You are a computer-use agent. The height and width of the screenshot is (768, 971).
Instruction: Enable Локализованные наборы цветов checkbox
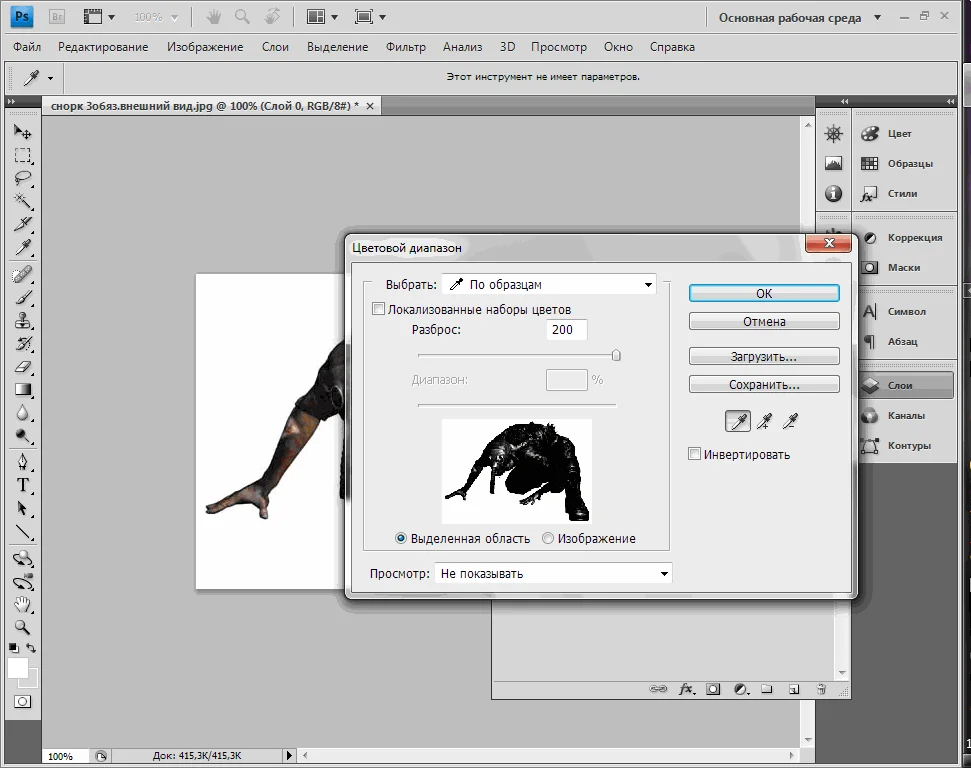378,310
